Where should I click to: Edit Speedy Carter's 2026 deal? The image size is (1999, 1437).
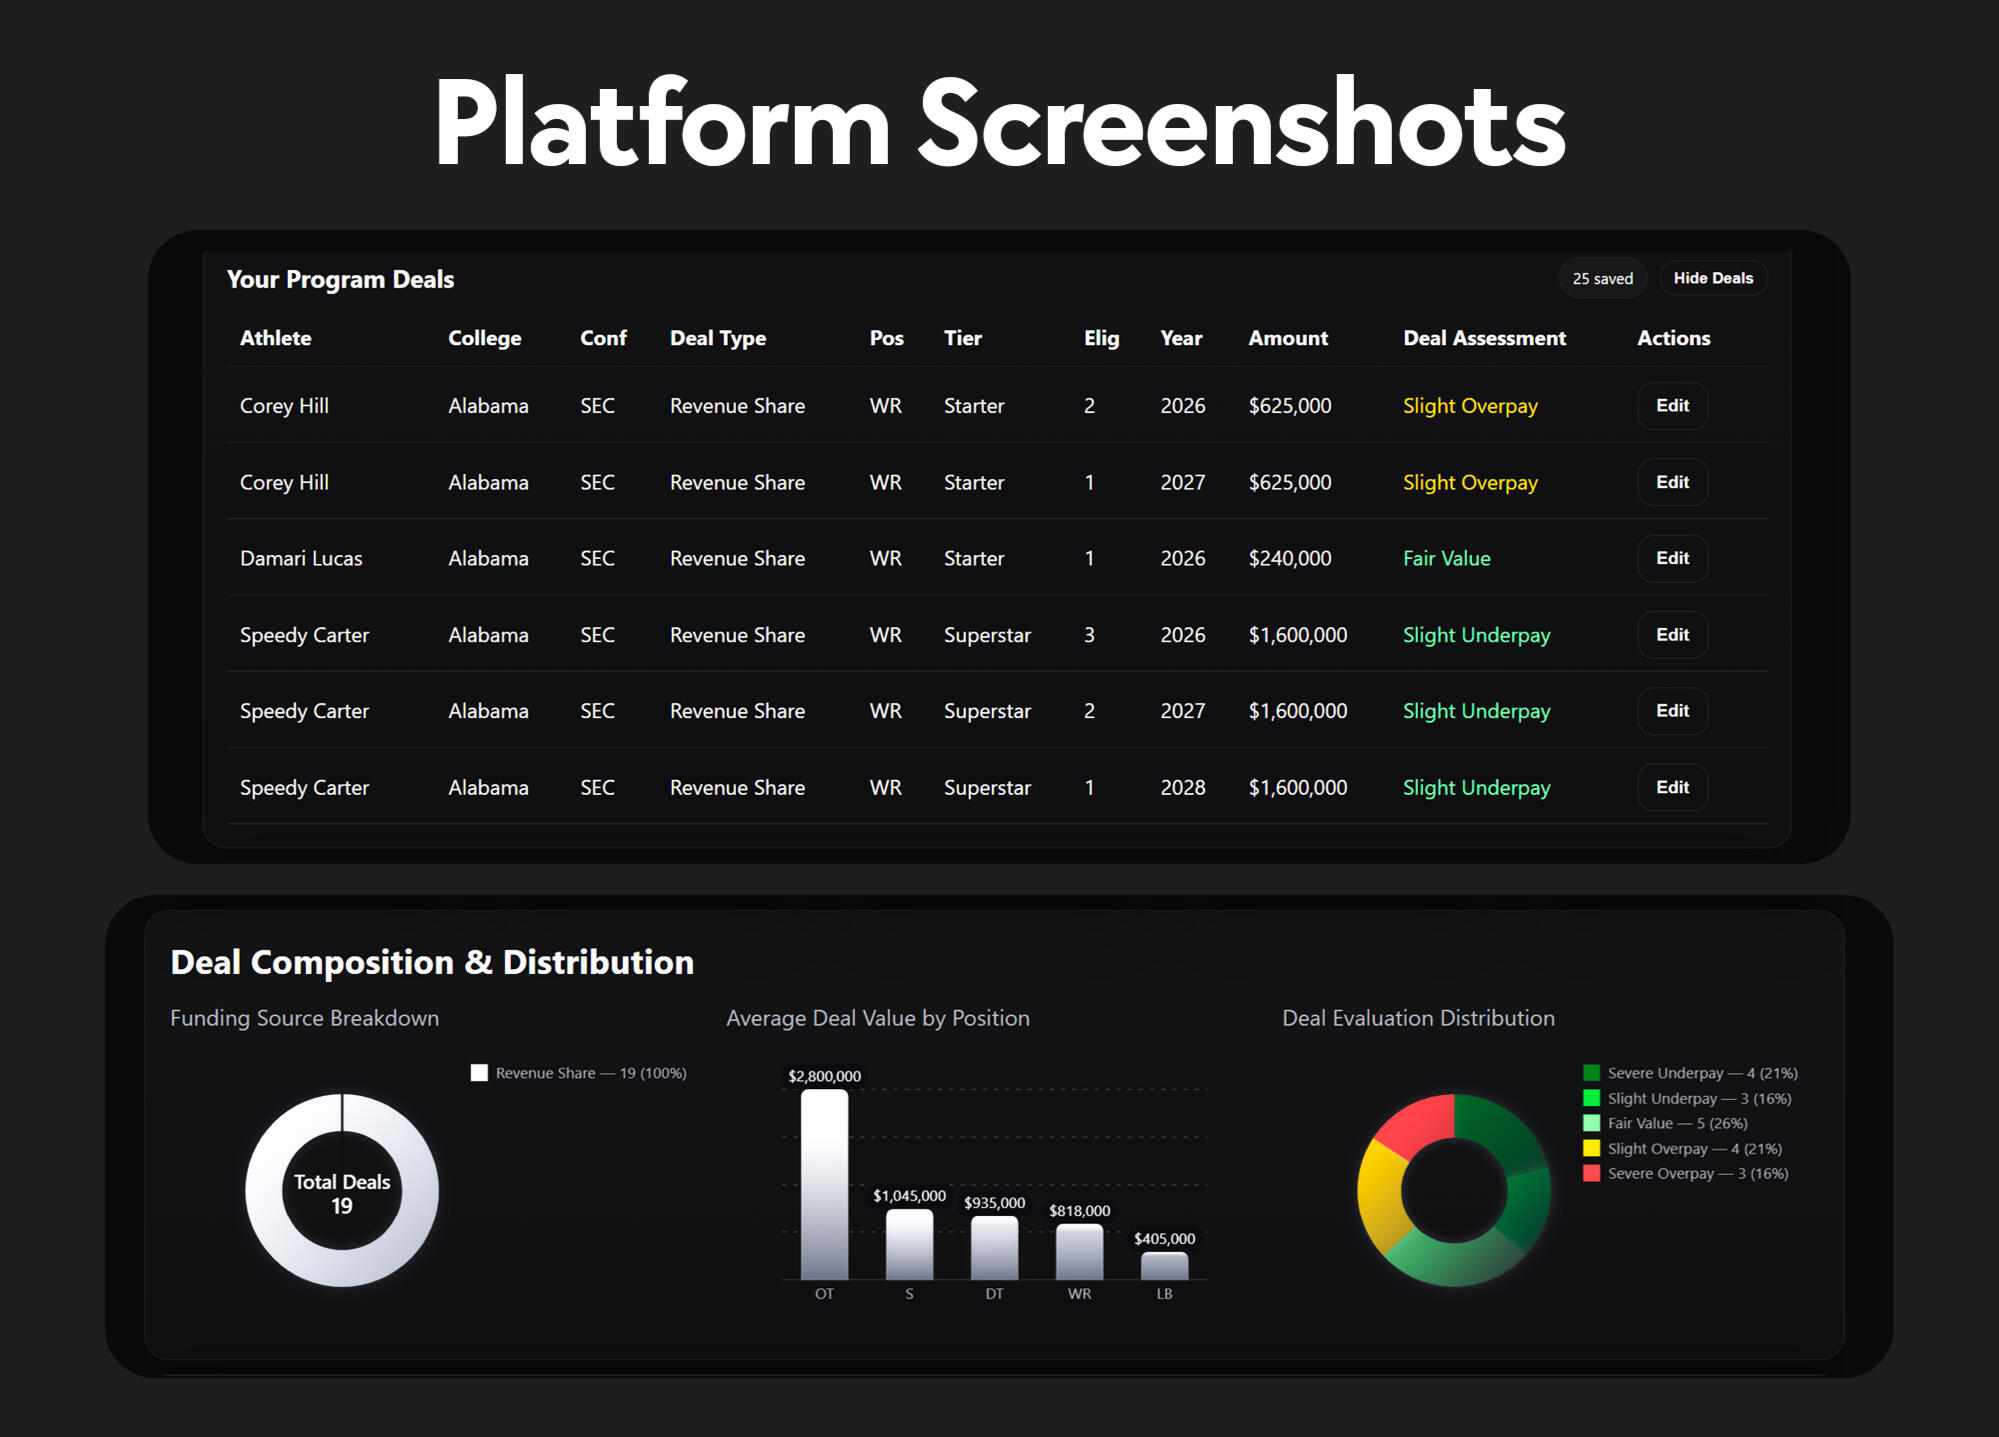[1671, 634]
